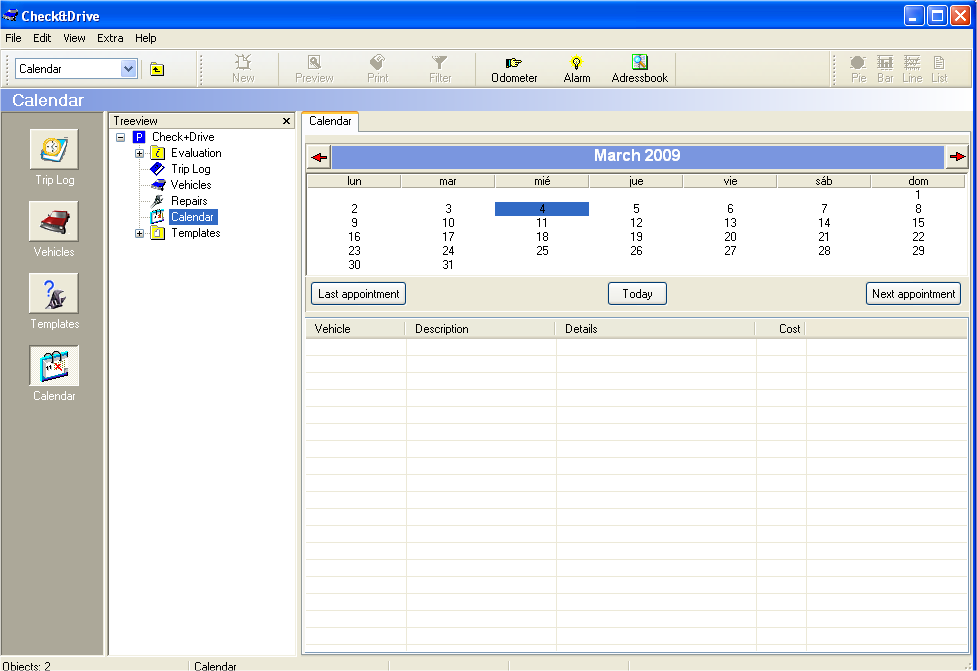This screenshot has height=671, width=977.
Task: Click the Details column header
Action: coord(655,328)
